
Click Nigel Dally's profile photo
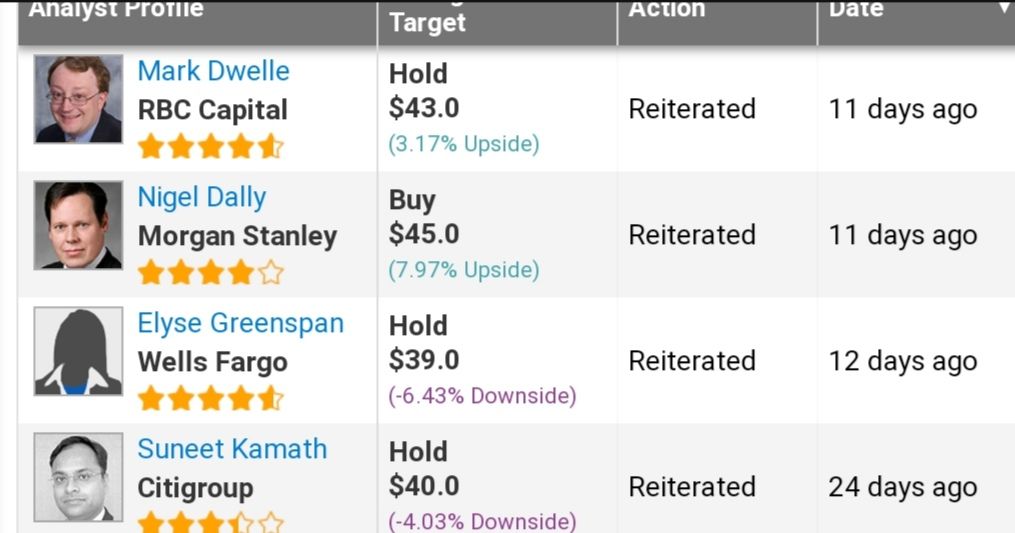[78, 225]
